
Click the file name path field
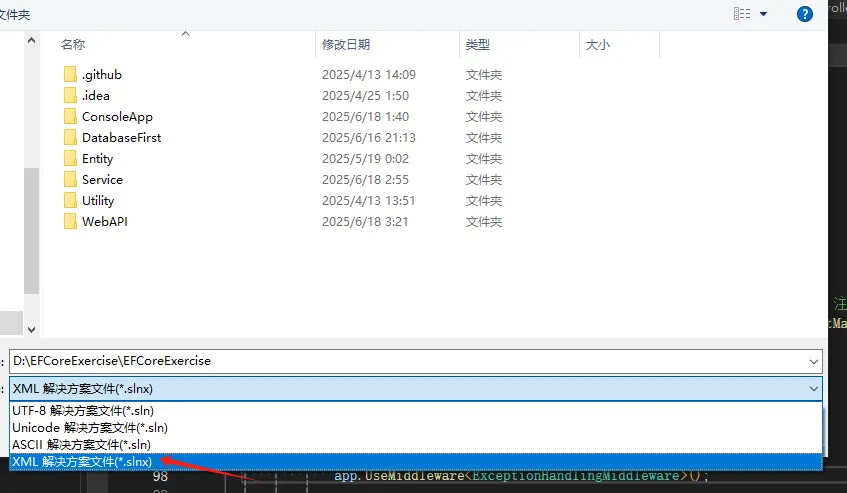coord(400,361)
